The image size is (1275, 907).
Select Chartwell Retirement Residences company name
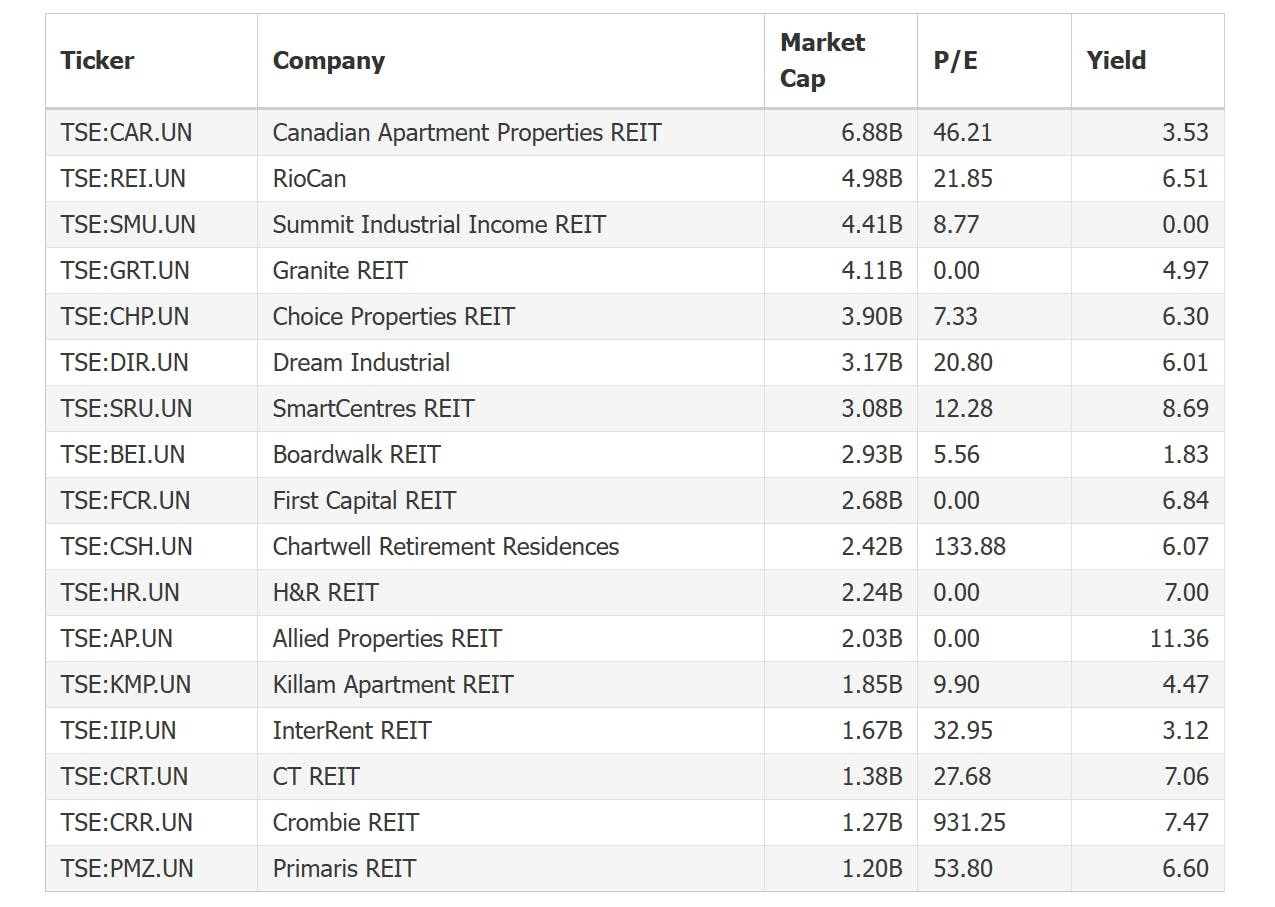[x=445, y=546]
